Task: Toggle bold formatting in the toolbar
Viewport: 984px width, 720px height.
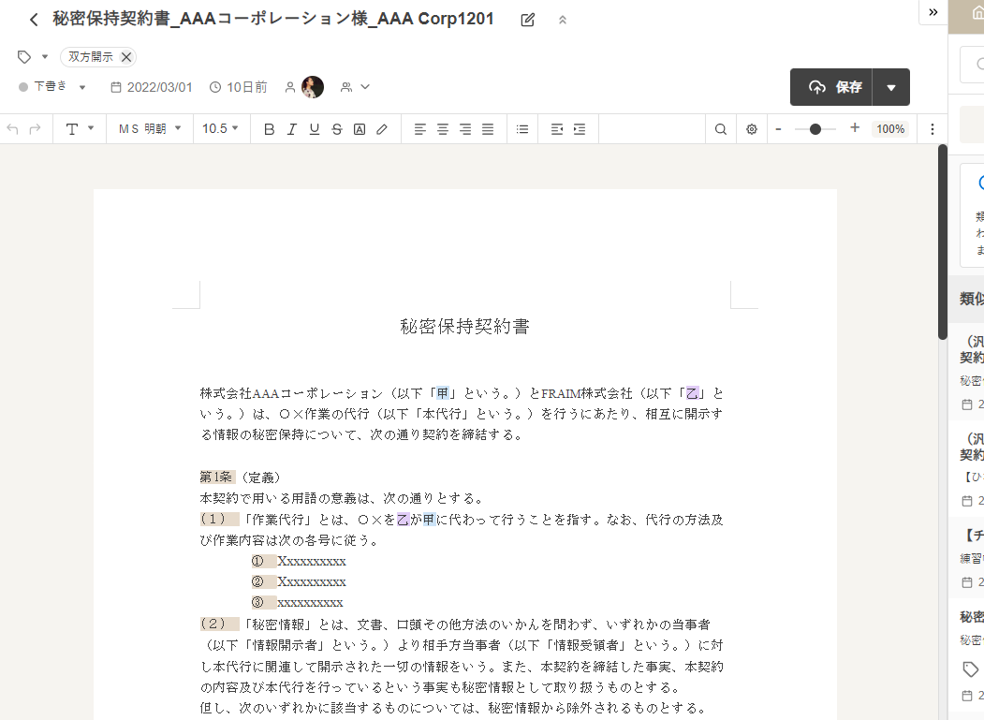Action: tap(269, 129)
